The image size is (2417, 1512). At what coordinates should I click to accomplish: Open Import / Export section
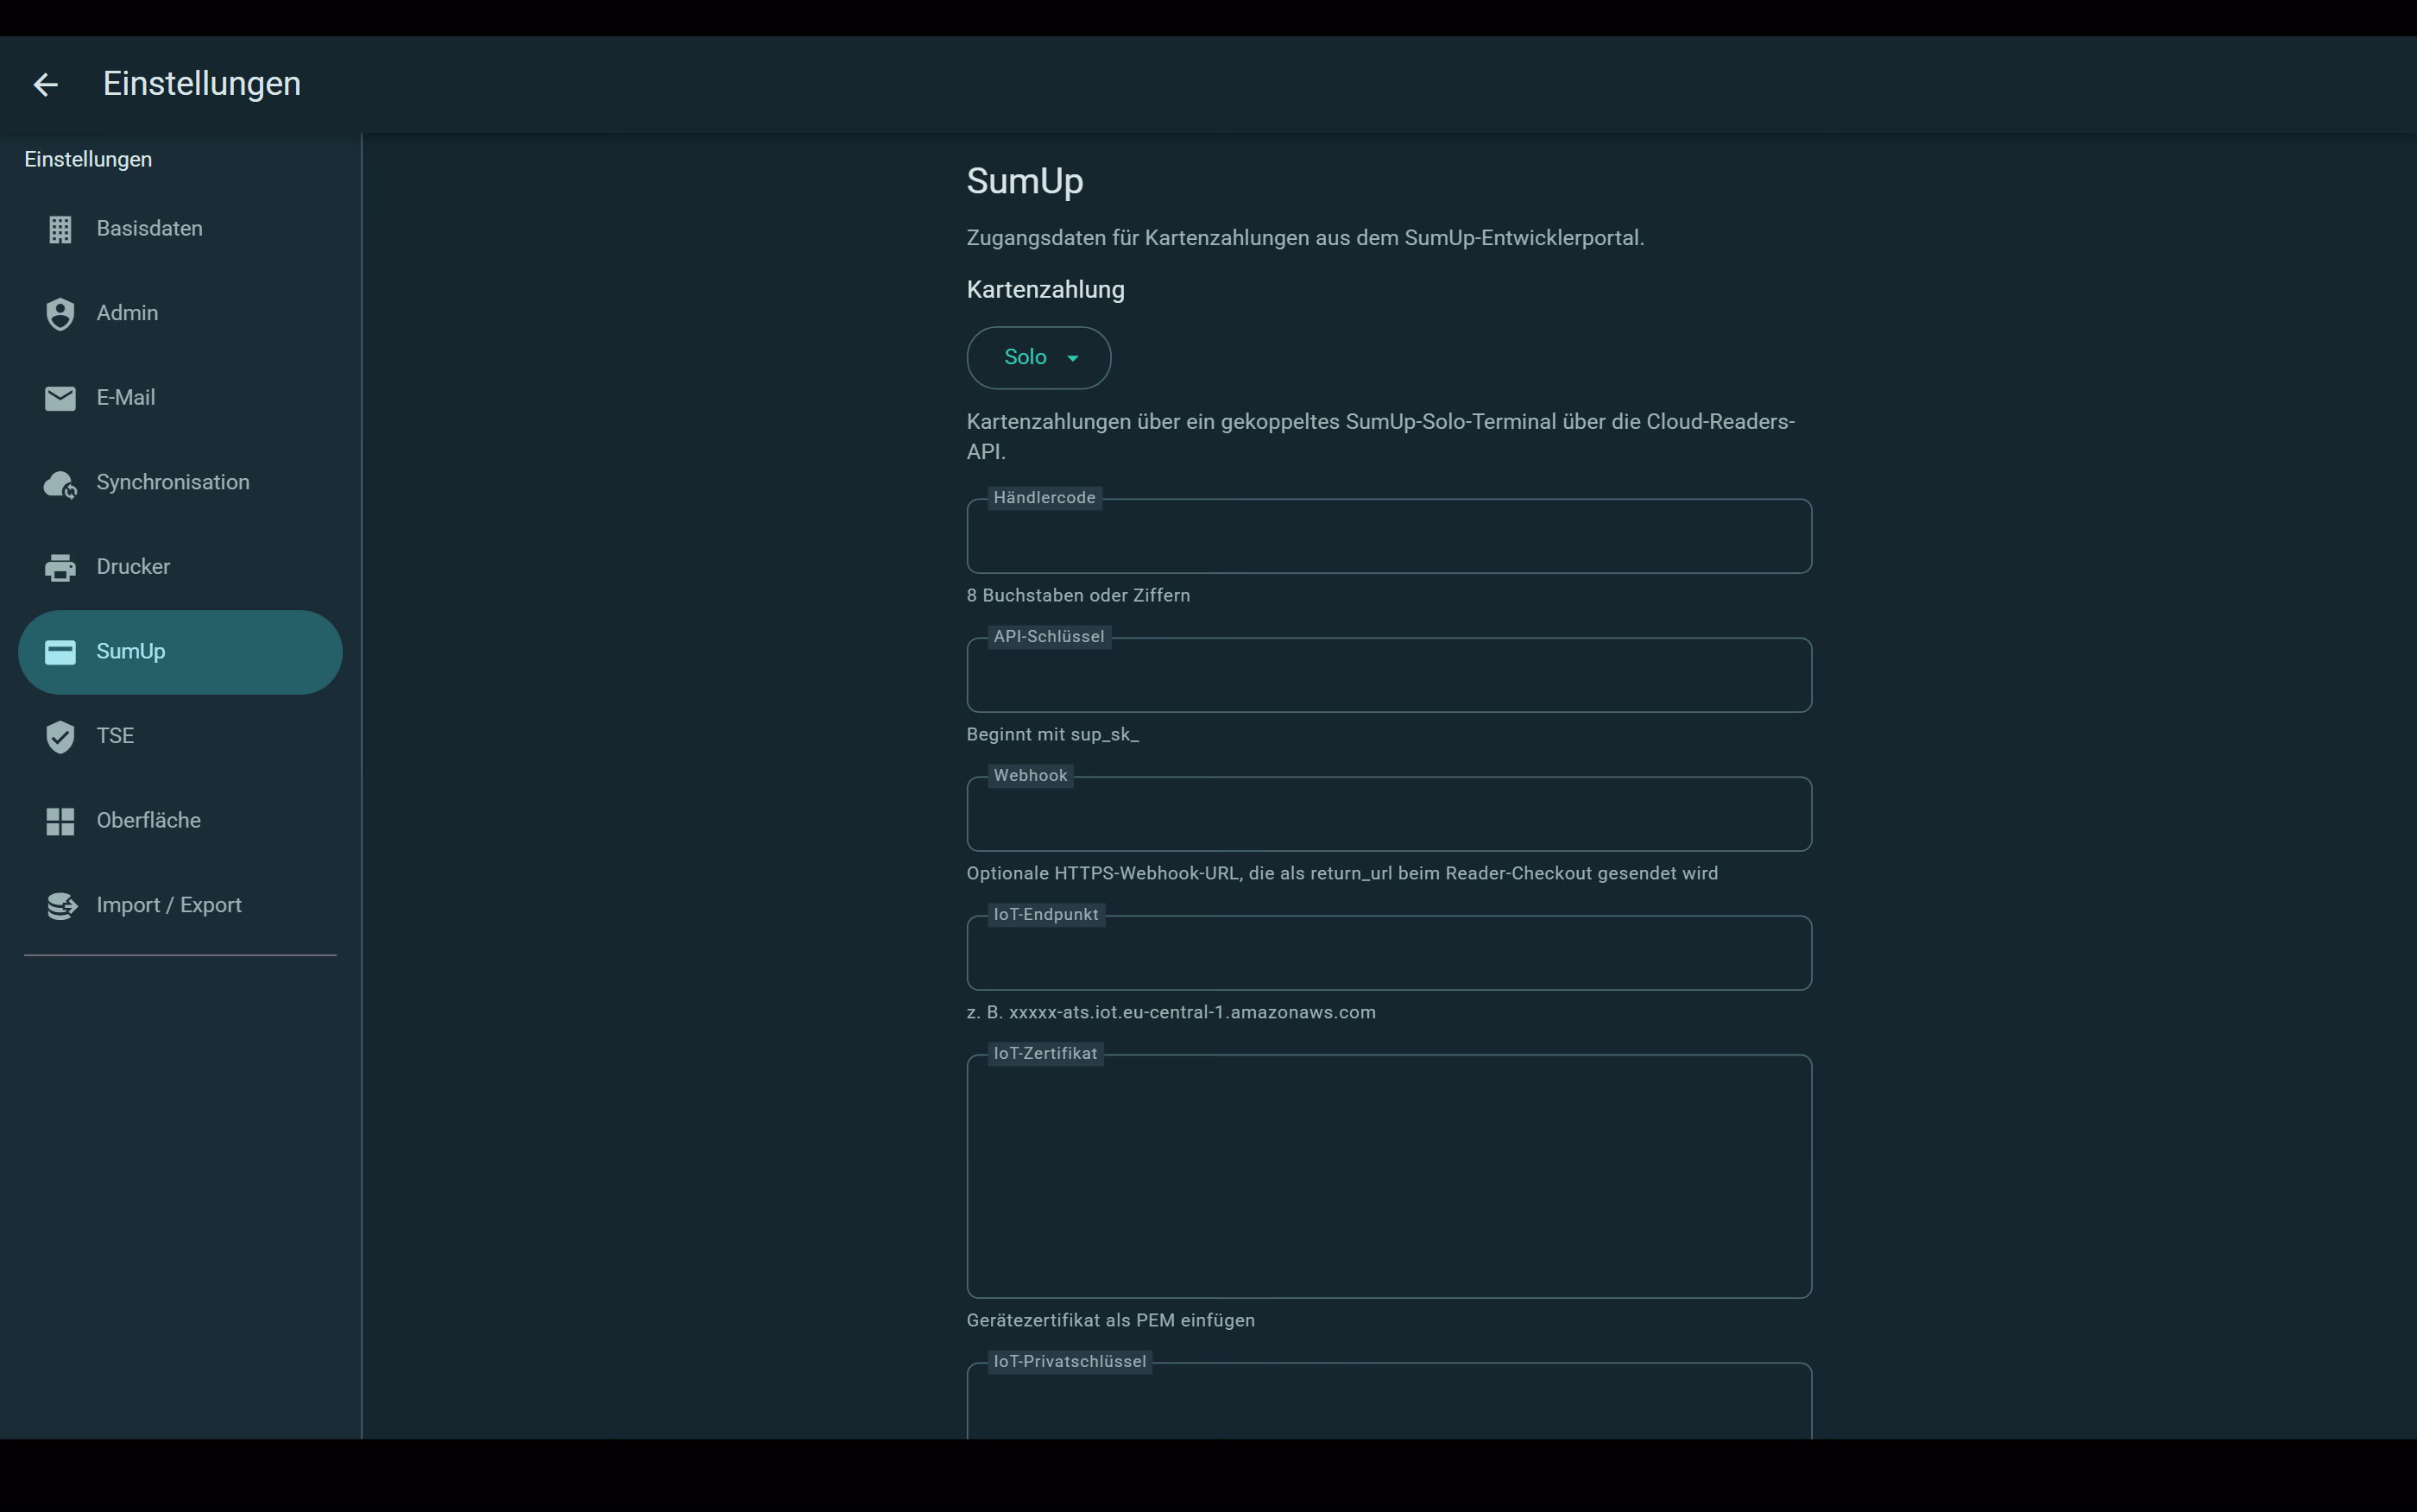click(x=180, y=905)
